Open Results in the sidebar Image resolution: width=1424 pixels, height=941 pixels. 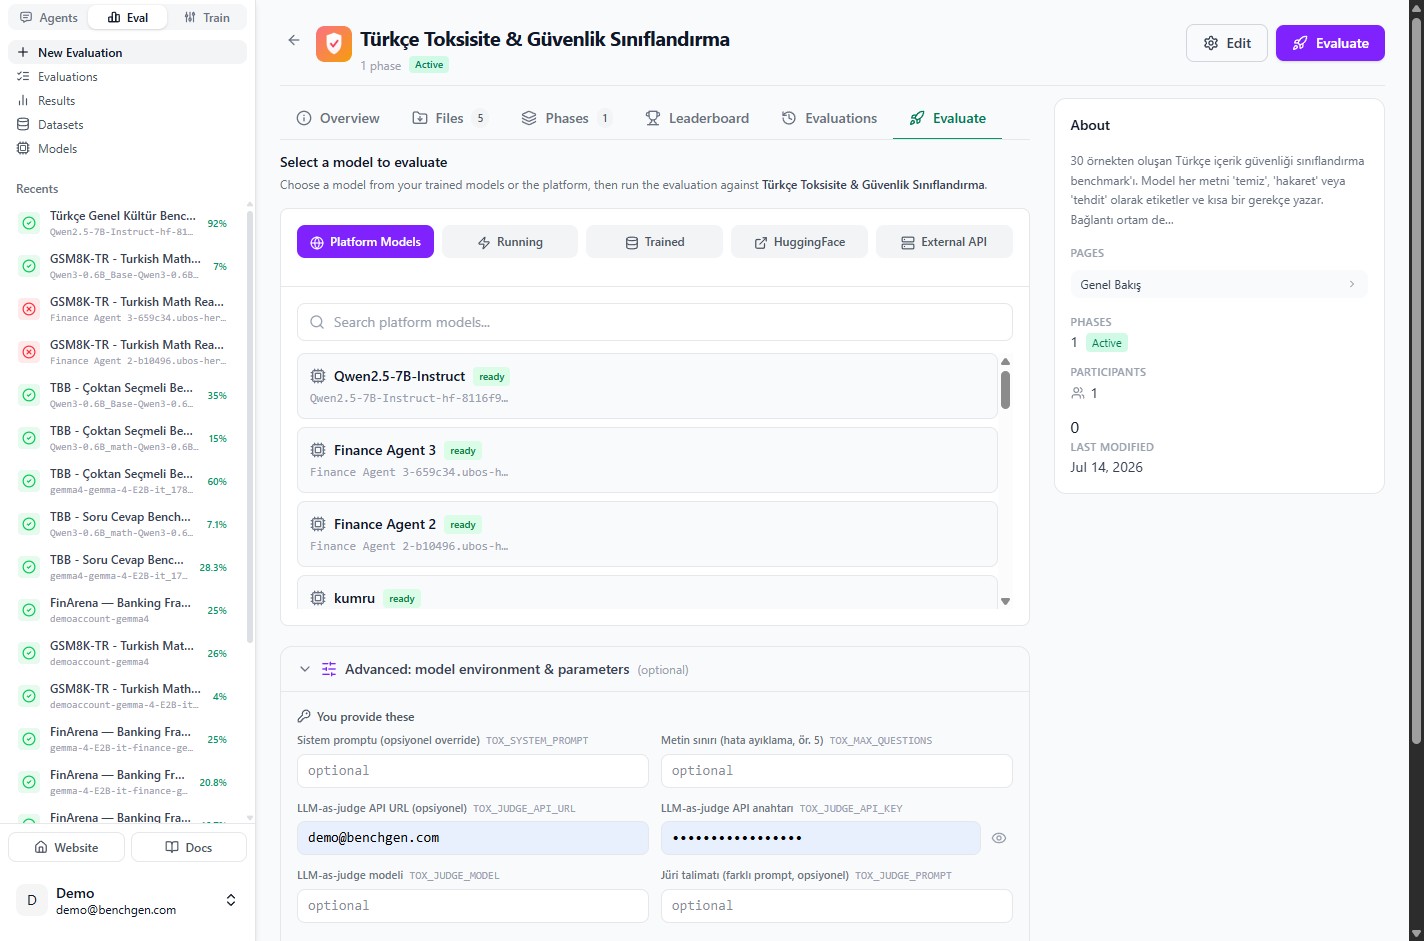coord(127,101)
